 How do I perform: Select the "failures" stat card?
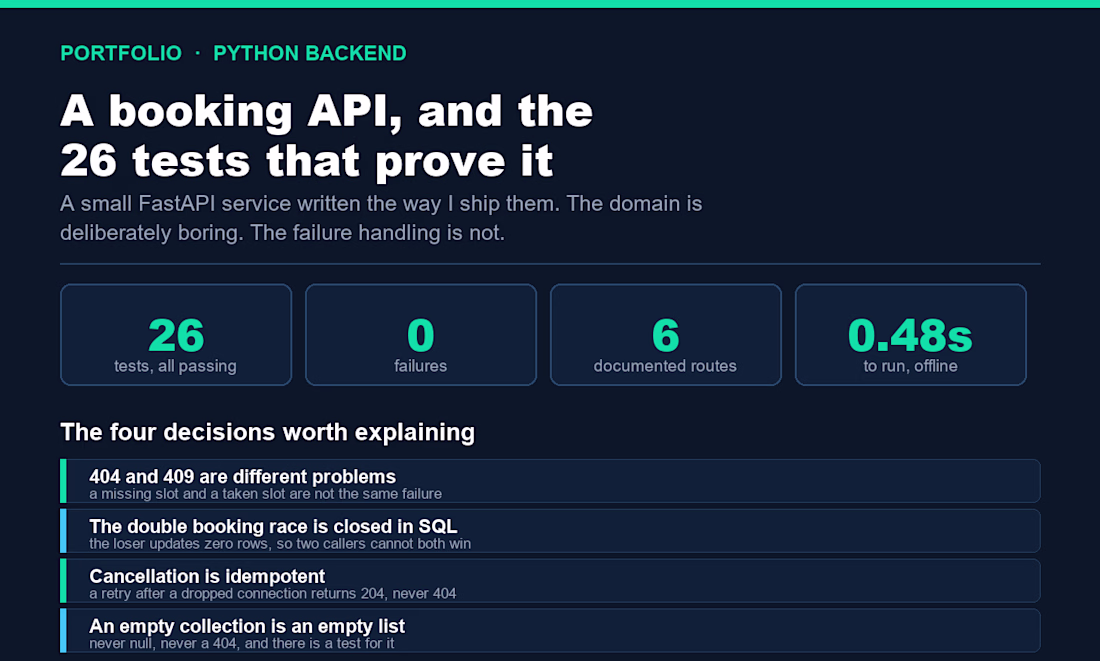click(x=421, y=335)
